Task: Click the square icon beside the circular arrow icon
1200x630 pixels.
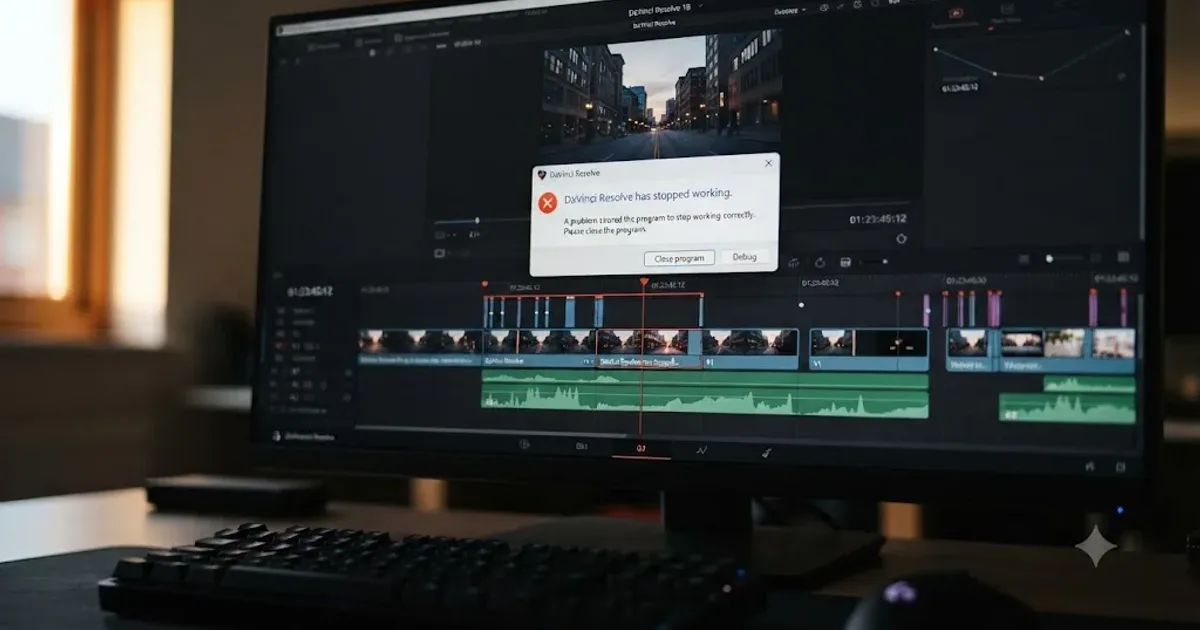Action: [846, 262]
